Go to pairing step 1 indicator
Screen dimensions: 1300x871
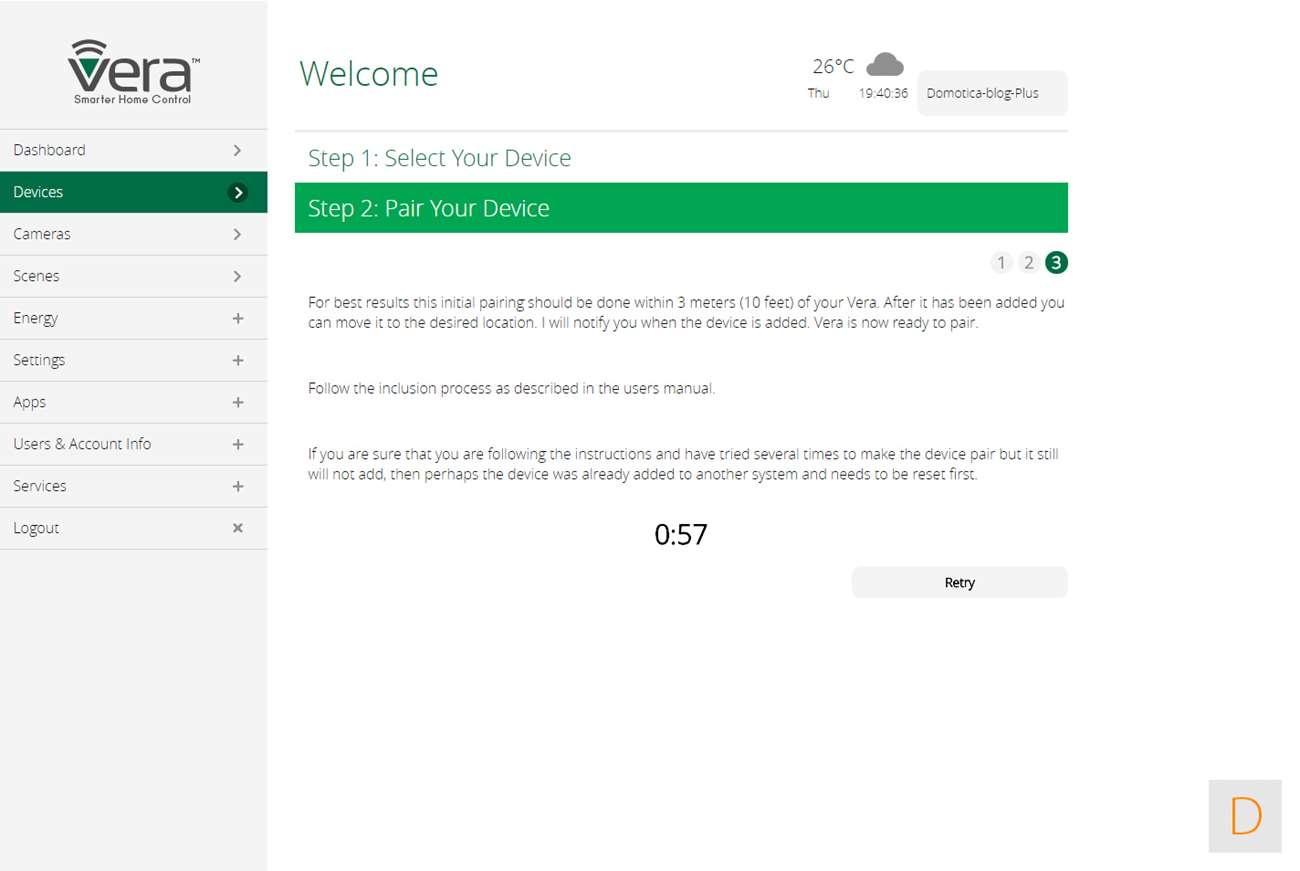(x=1001, y=263)
